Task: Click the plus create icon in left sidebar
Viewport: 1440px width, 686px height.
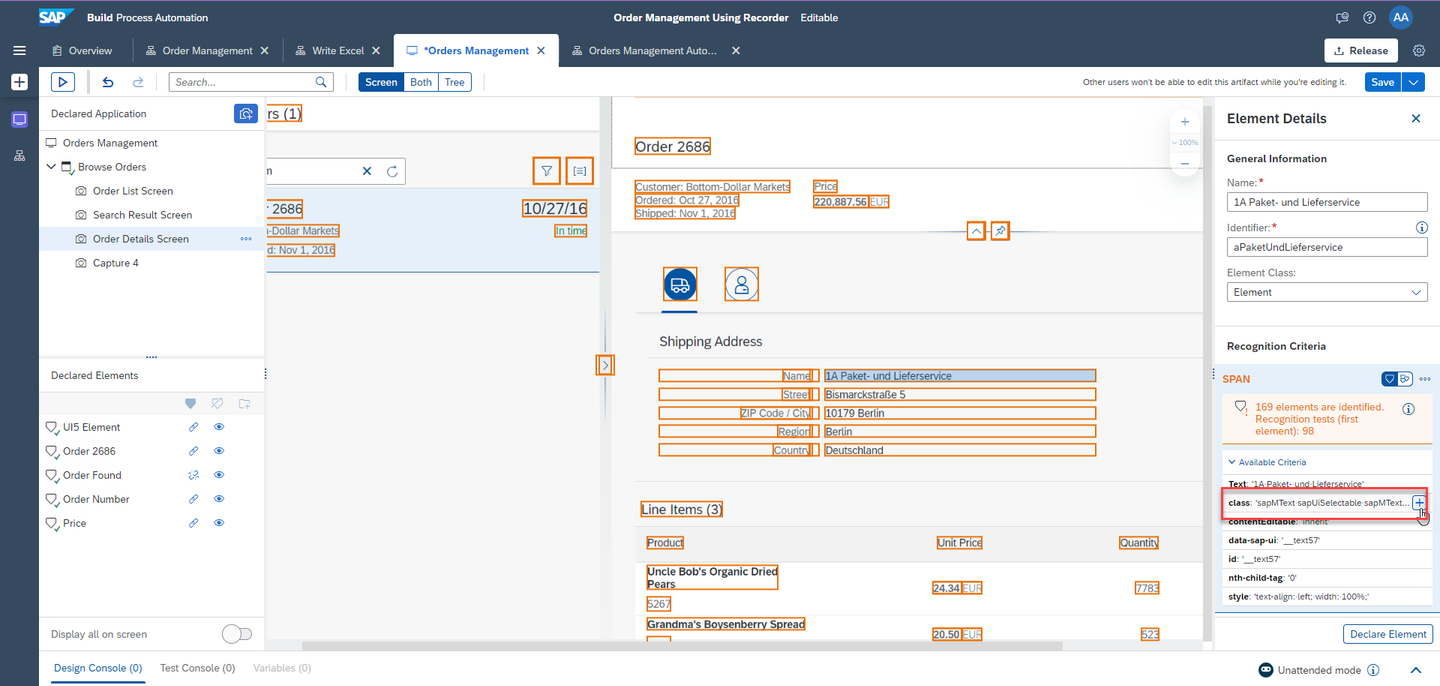Action: click(19, 82)
